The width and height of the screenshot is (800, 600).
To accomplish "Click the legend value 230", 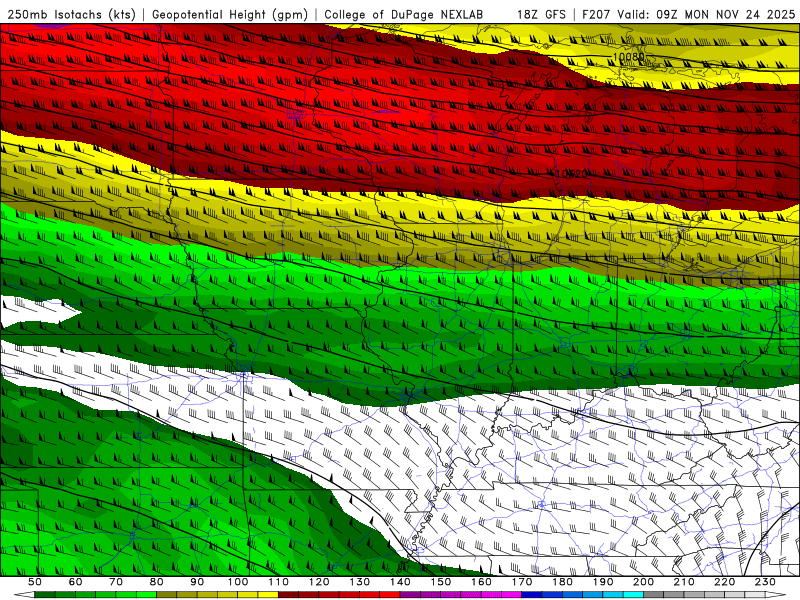I will pyautogui.click(x=766, y=582).
